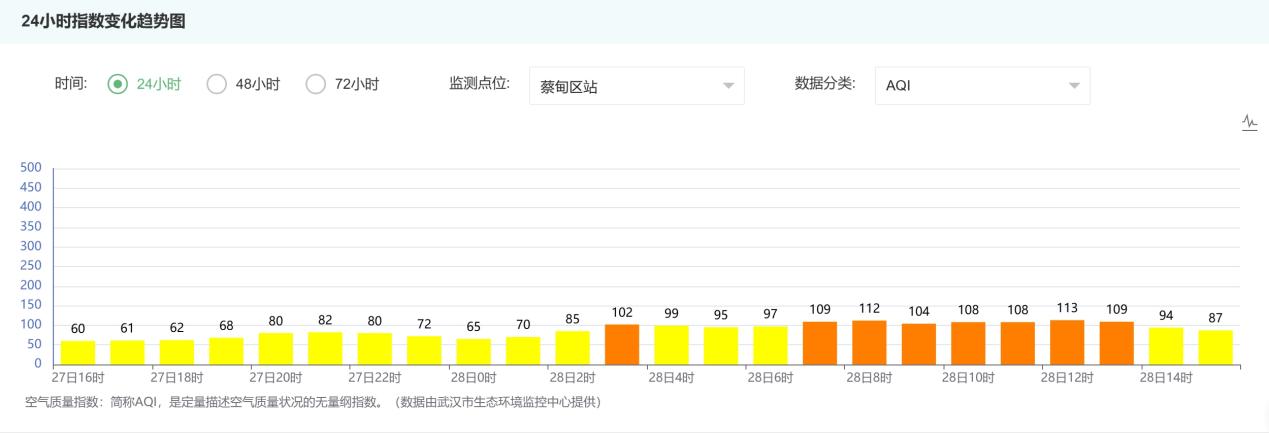Click the yellow bar with value 72
This screenshot has width=1269, height=433.
click(x=424, y=351)
